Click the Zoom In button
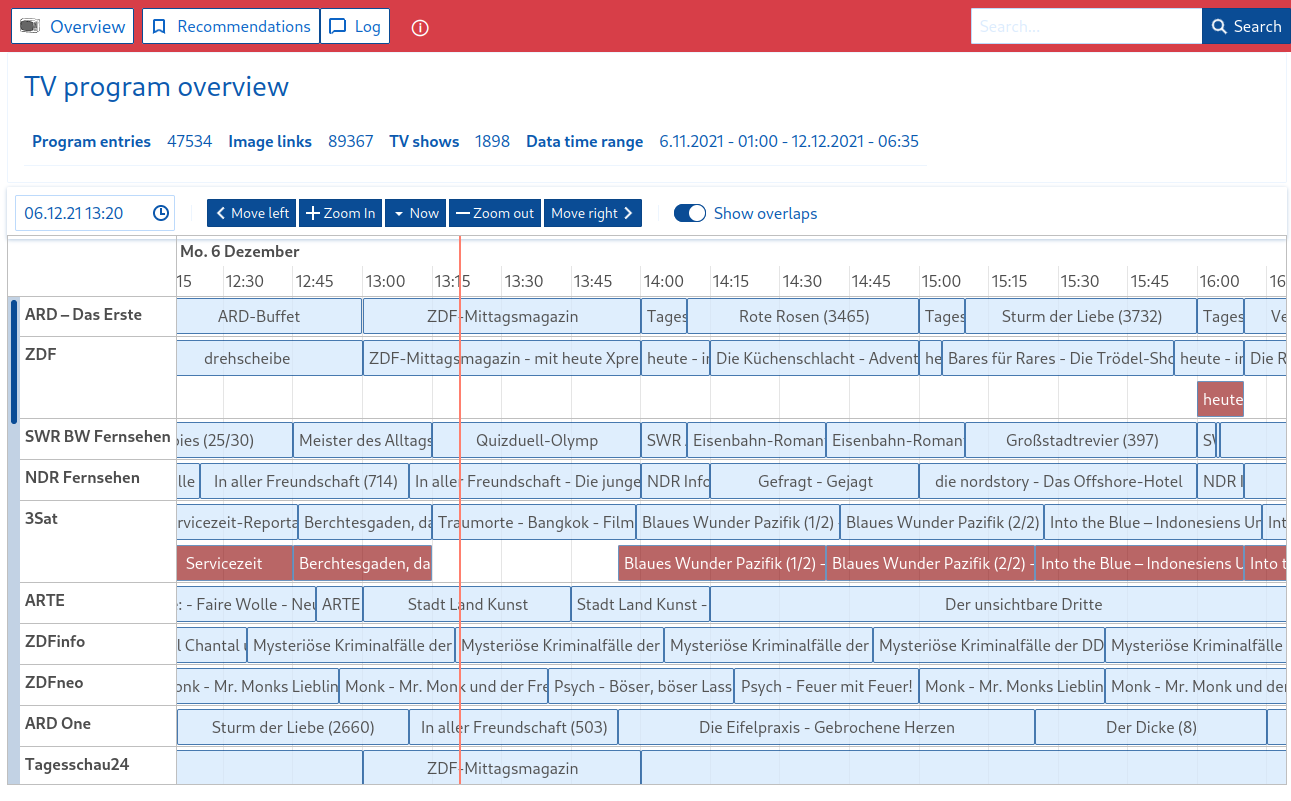The image size is (1291, 801). [x=340, y=213]
